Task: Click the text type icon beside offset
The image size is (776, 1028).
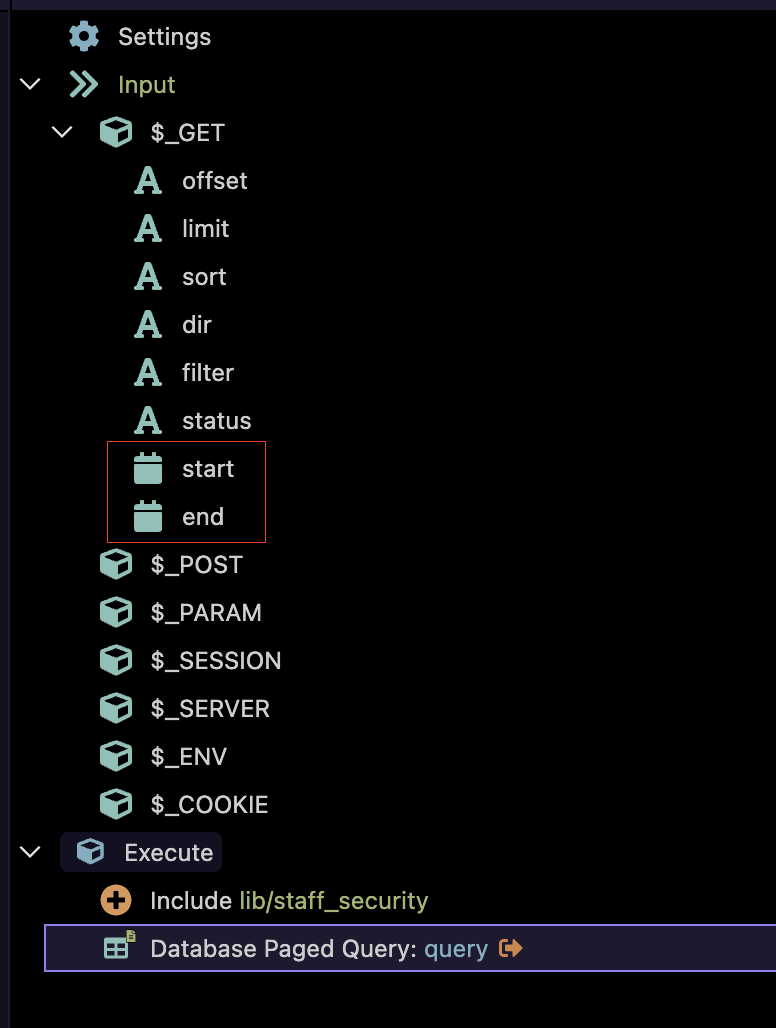Action: click(x=148, y=181)
